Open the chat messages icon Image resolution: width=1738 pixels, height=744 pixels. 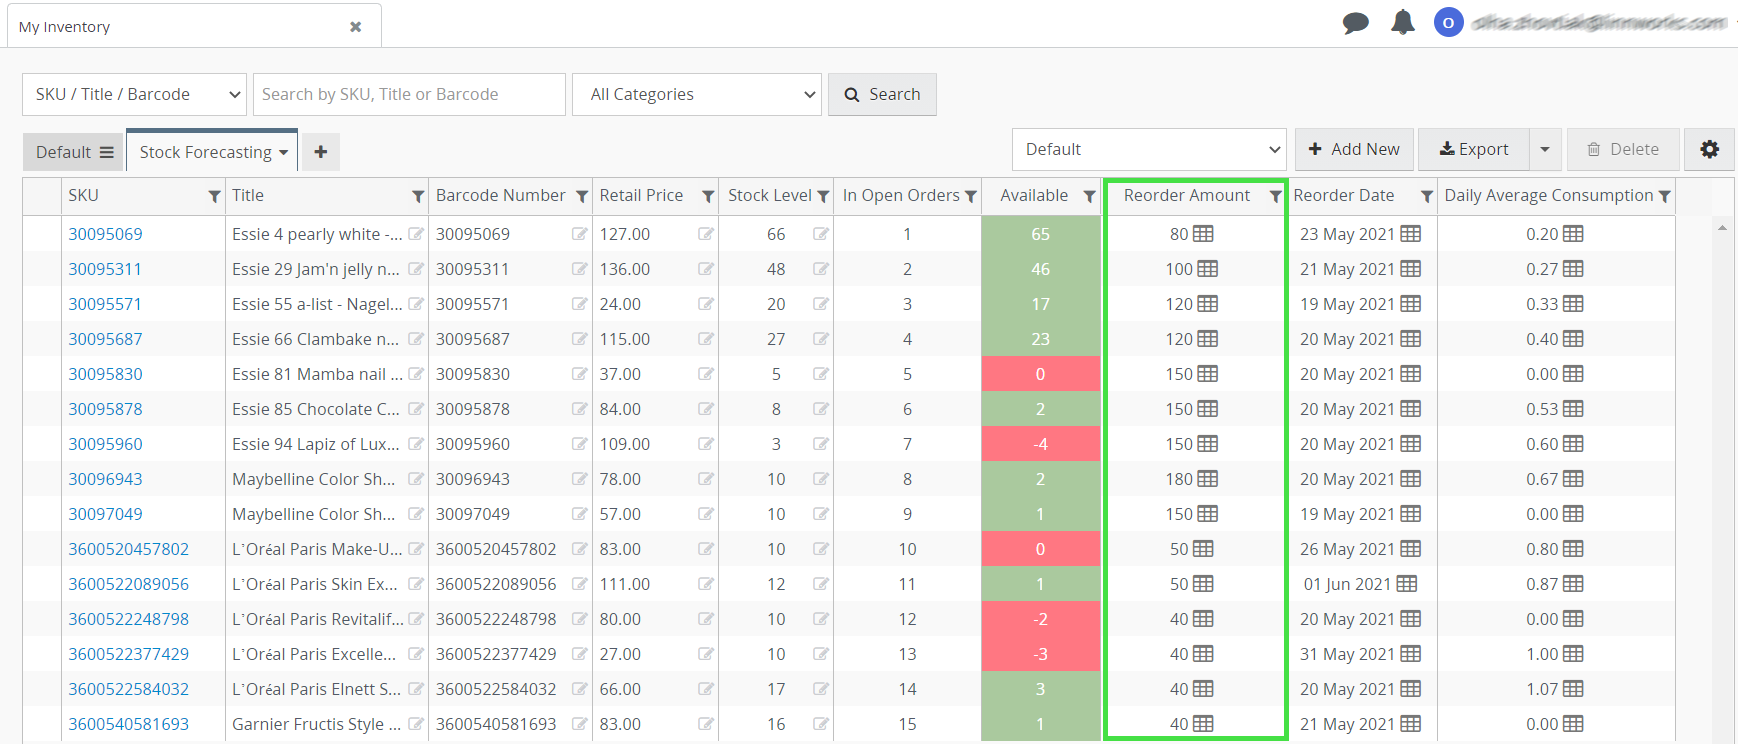click(x=1355, y=23)
